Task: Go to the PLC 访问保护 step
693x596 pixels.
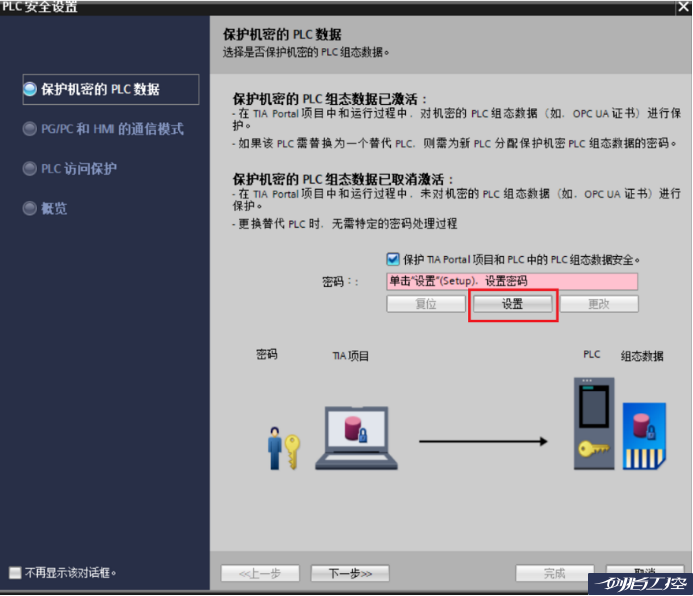Action: point(78,169)
